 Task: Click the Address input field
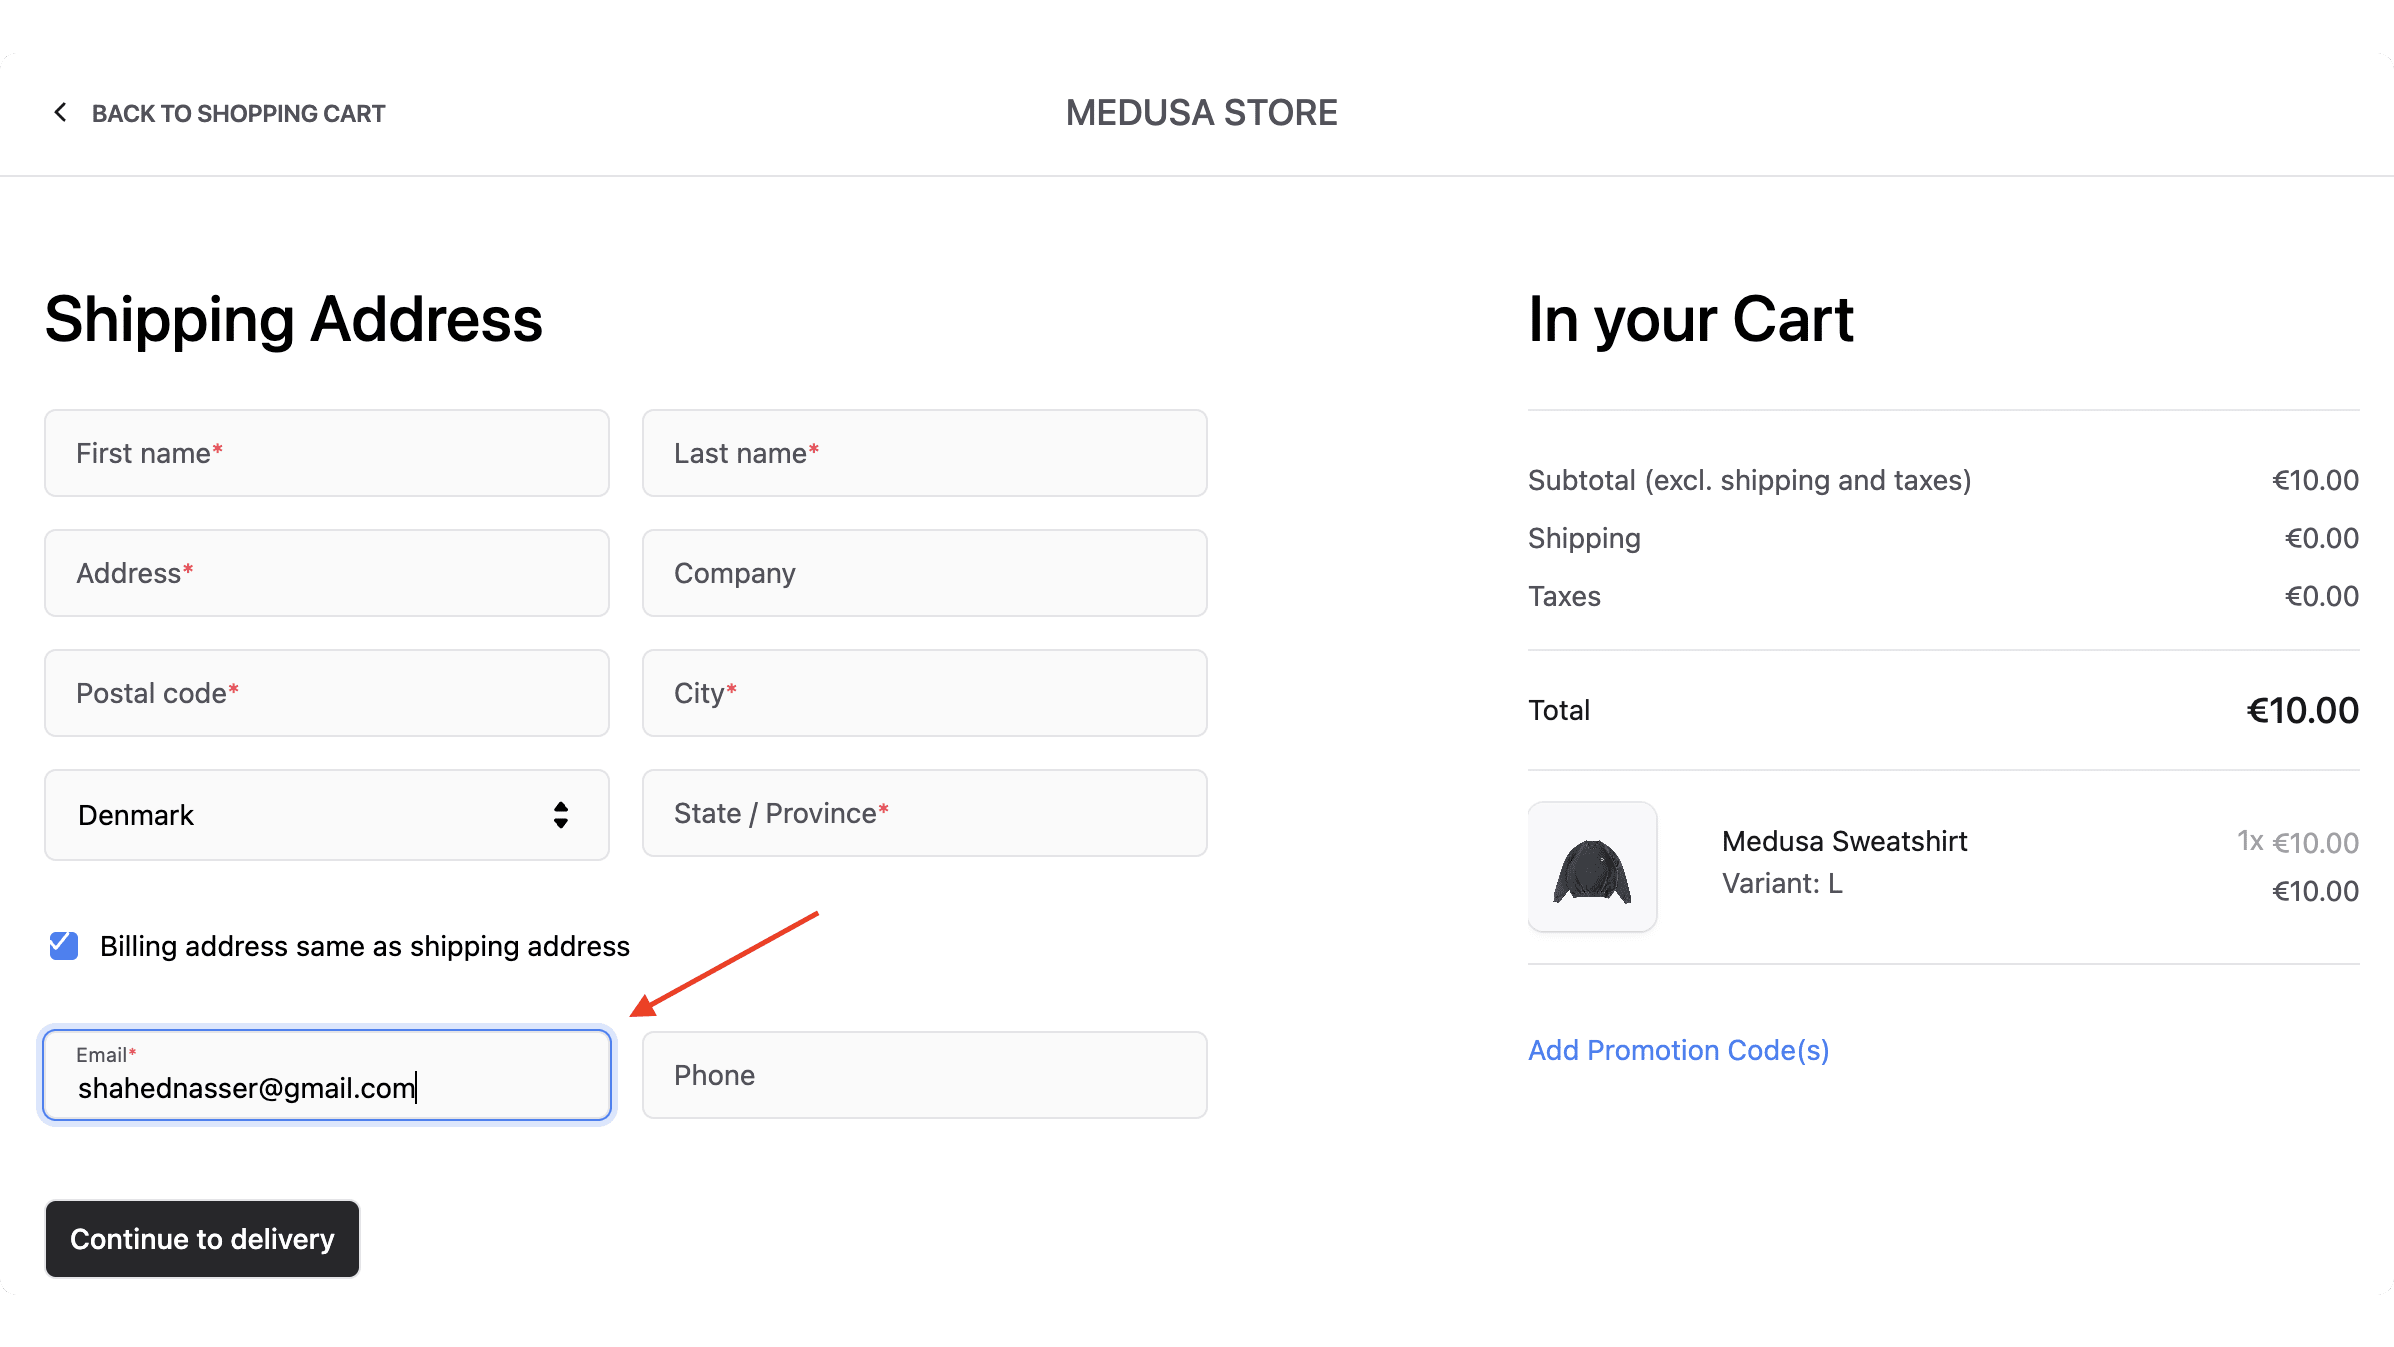[x=326, y=573]
